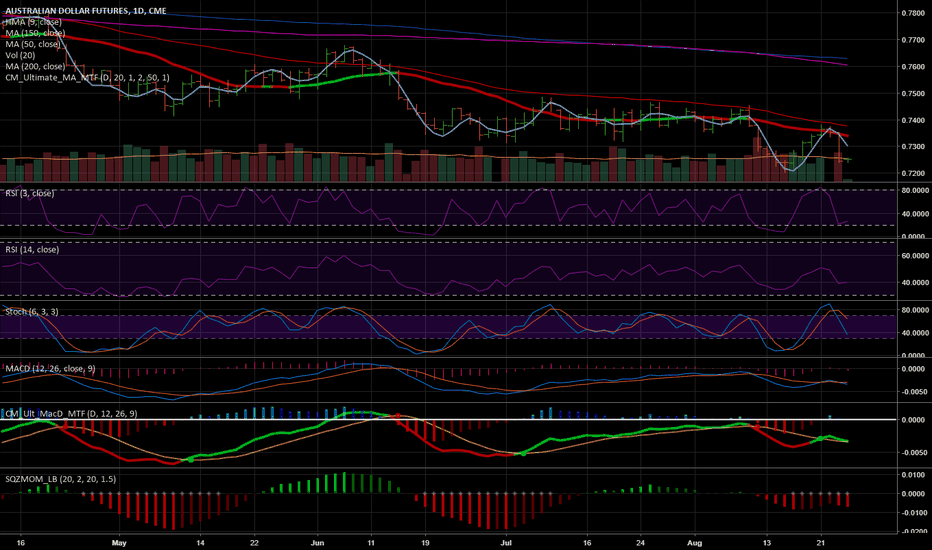The image size is (932, 550).
Task: Click the 21 date label on the time axis
Action: 821,542
